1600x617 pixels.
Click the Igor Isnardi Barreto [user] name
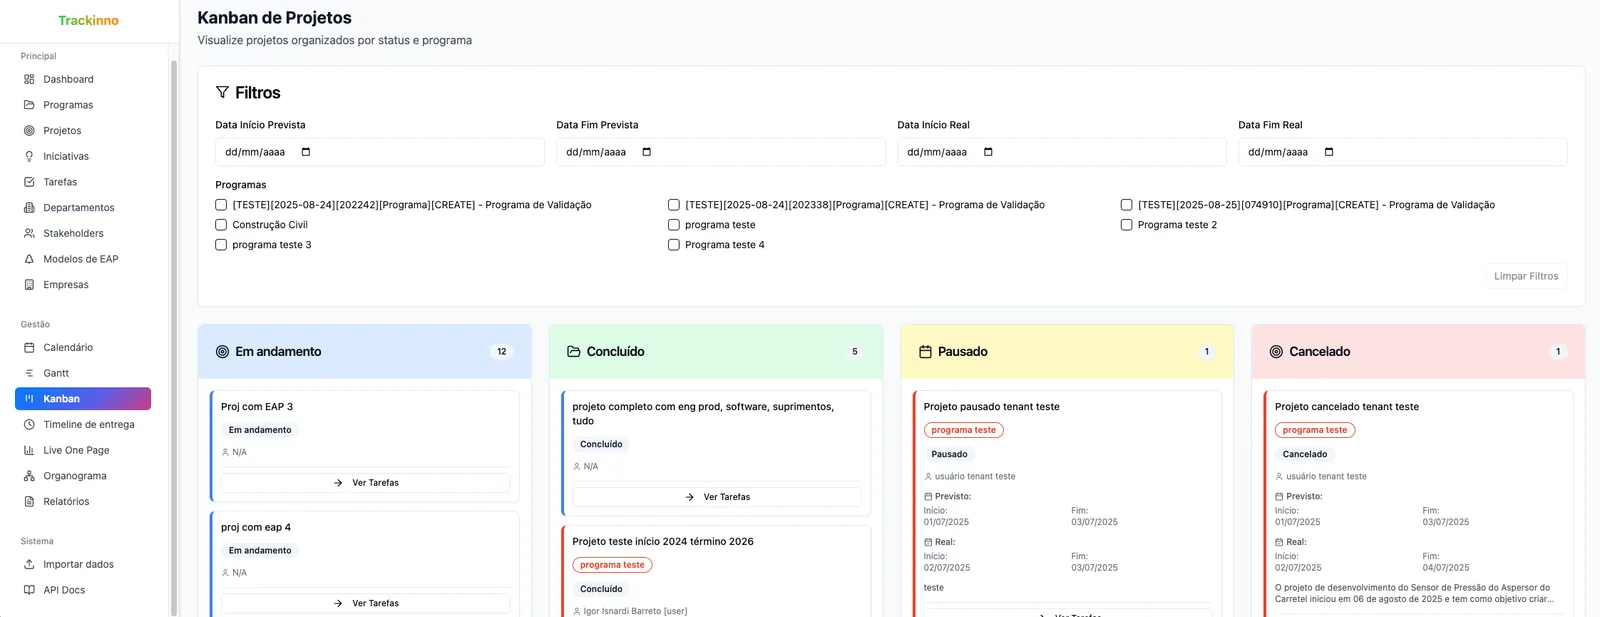pos(635,611)
